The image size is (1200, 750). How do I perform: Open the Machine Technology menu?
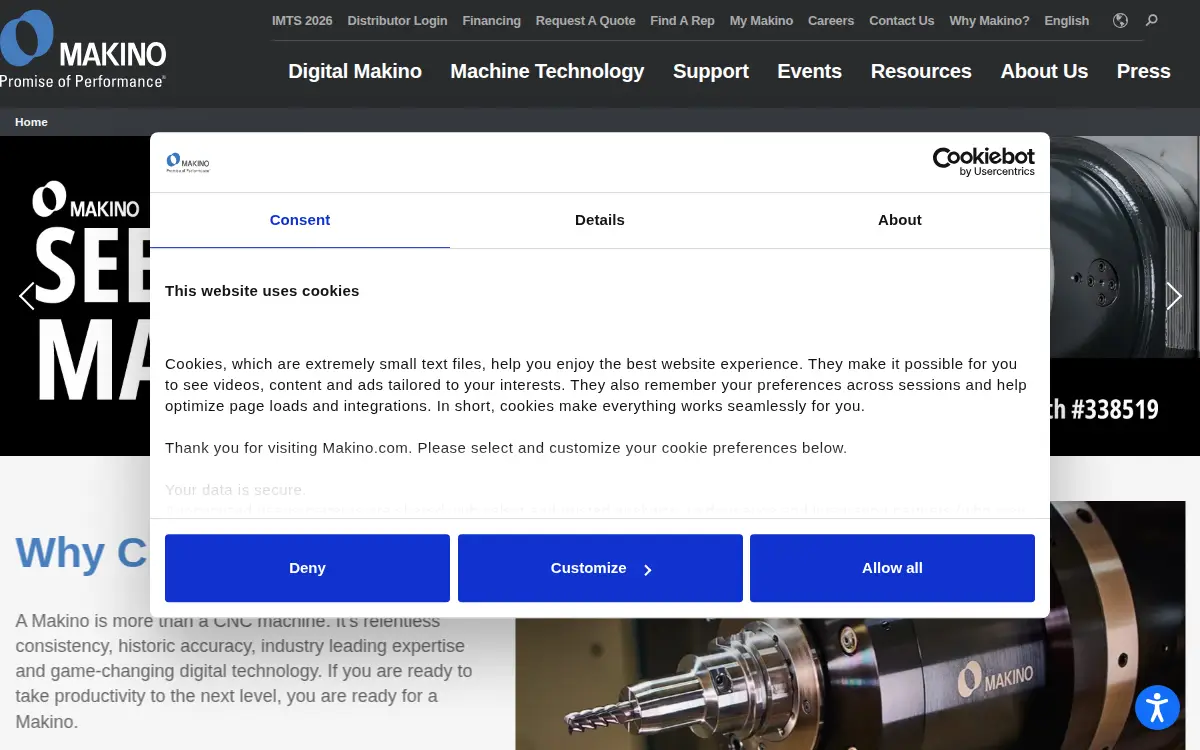[x=547, y=71]
